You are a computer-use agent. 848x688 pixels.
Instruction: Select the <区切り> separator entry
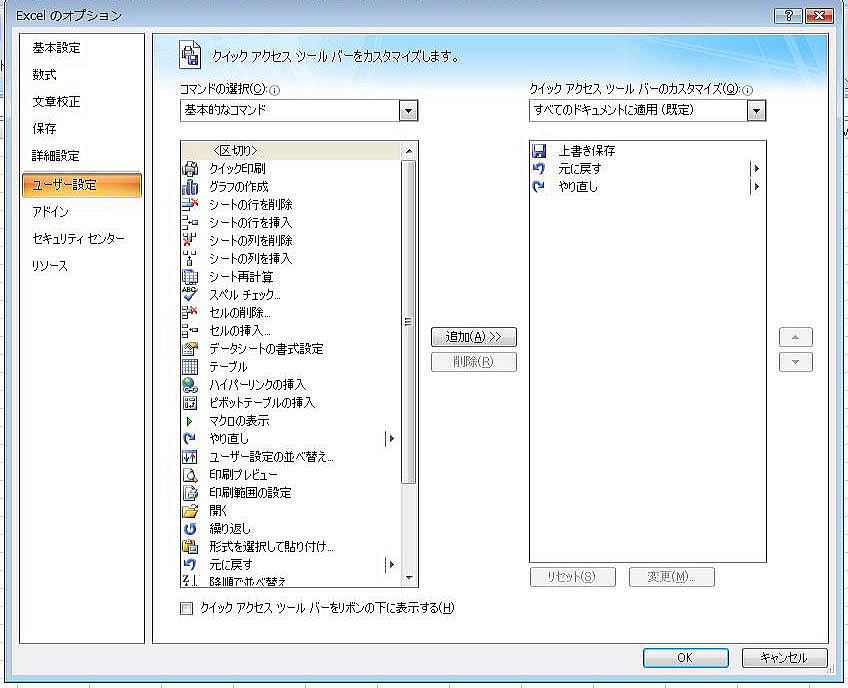tap(292, 151)
